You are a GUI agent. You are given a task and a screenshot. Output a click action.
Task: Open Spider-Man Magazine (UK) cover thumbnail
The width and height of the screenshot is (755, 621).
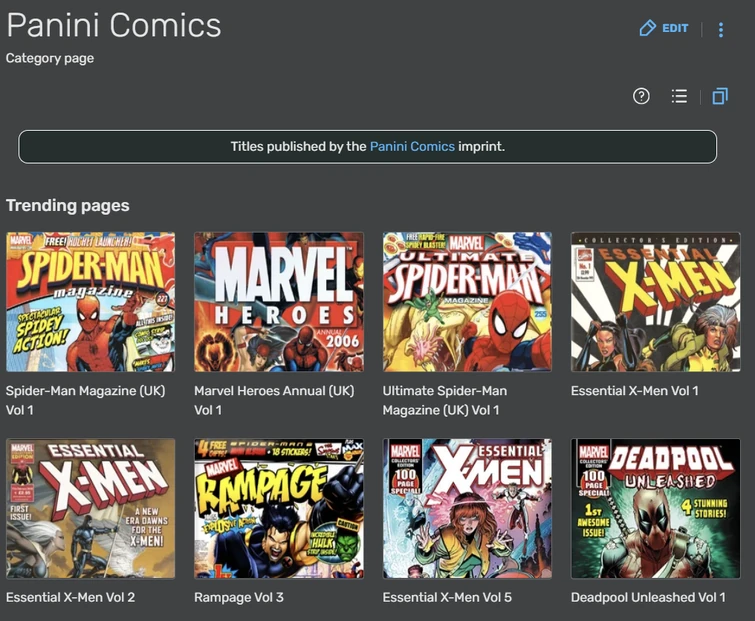click(91, 302)
